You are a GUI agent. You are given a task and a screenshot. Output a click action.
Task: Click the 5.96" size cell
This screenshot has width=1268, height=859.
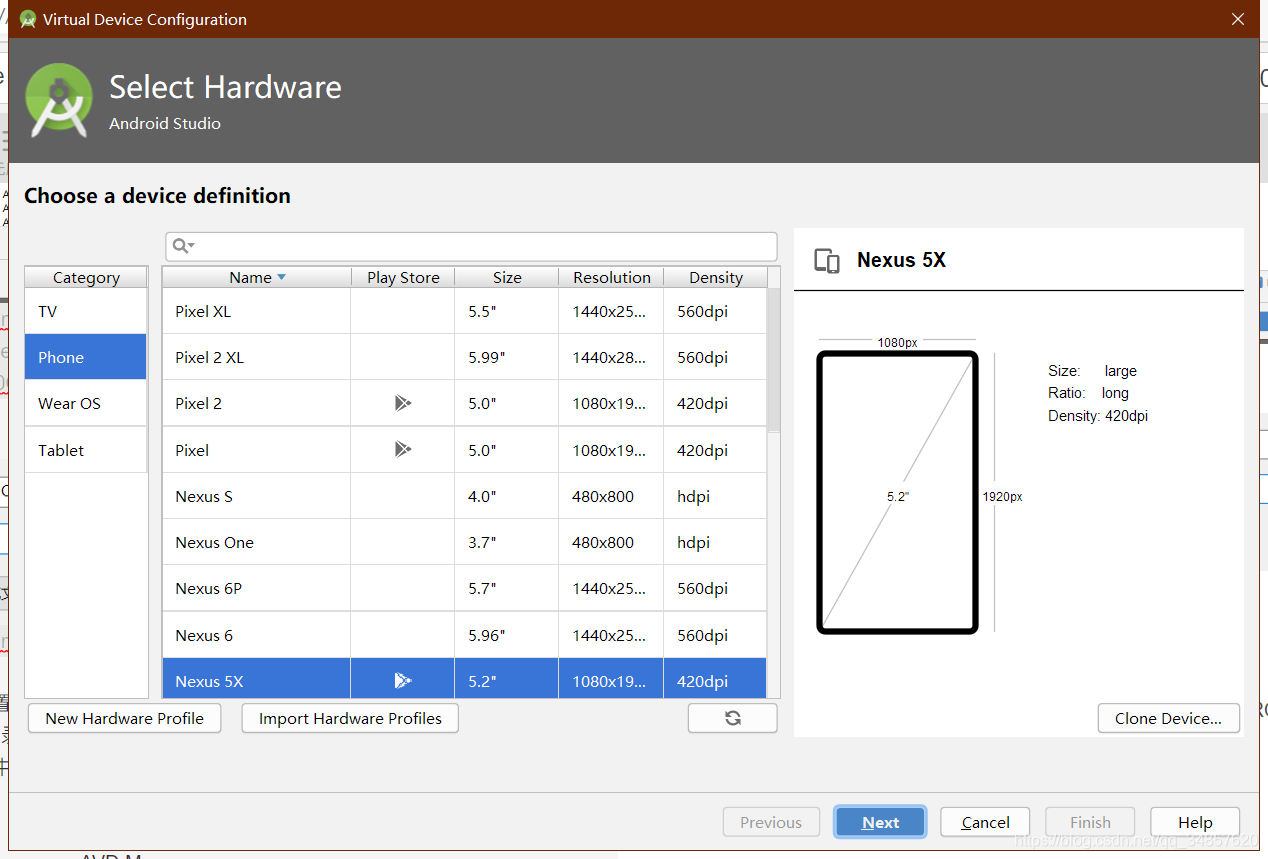[x=507, y=635]
